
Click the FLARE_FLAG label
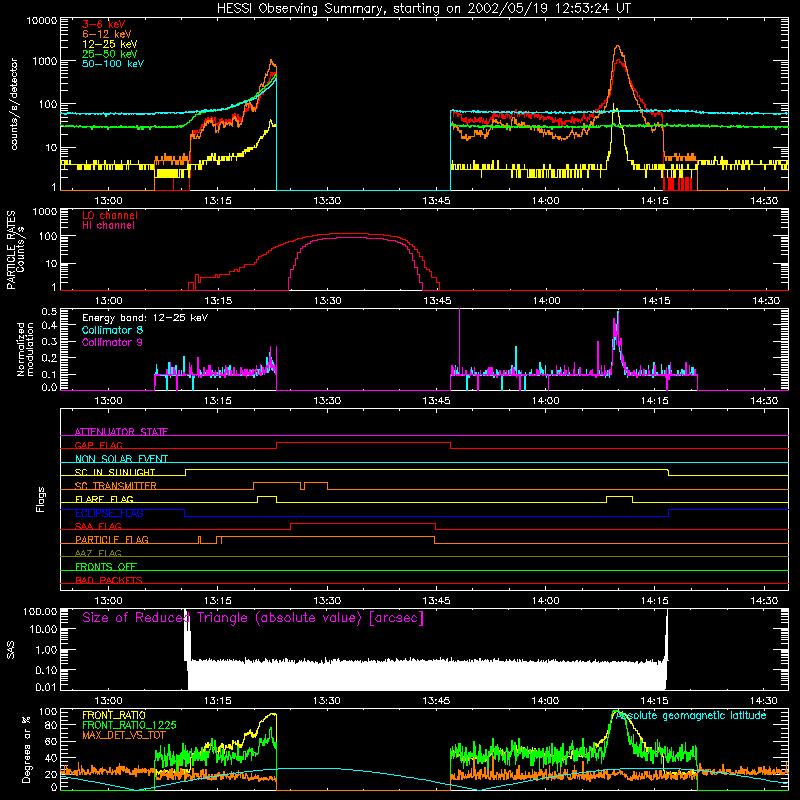point(104,499)
